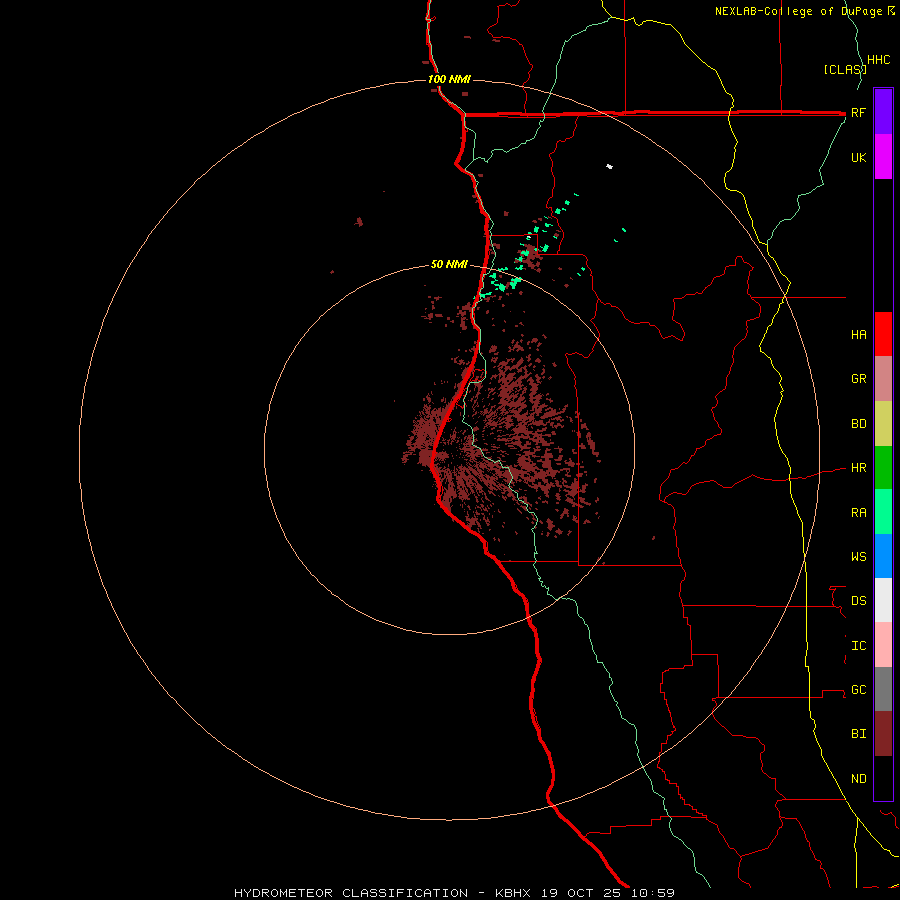900x900 pixels.
Task: Click the ND legend label
Action: pos(859,779)
